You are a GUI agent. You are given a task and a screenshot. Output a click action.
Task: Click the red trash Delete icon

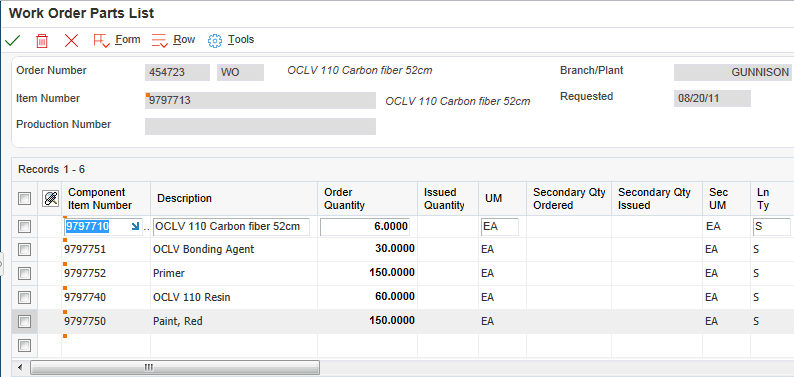point(42,40)
